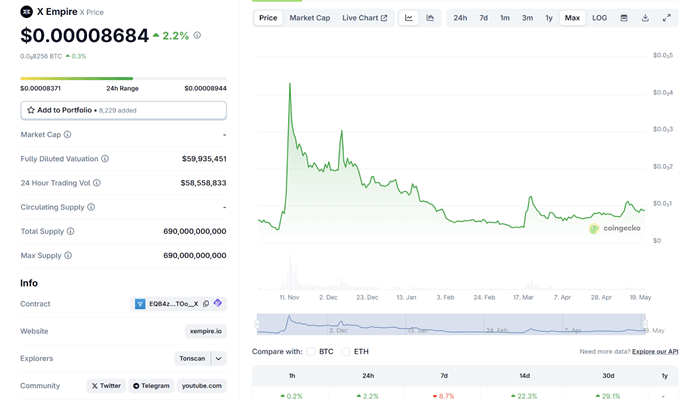Viewport: 700px width, 400px height.
Task: Click the purple wallet icon next to contract
Action: 217,303
